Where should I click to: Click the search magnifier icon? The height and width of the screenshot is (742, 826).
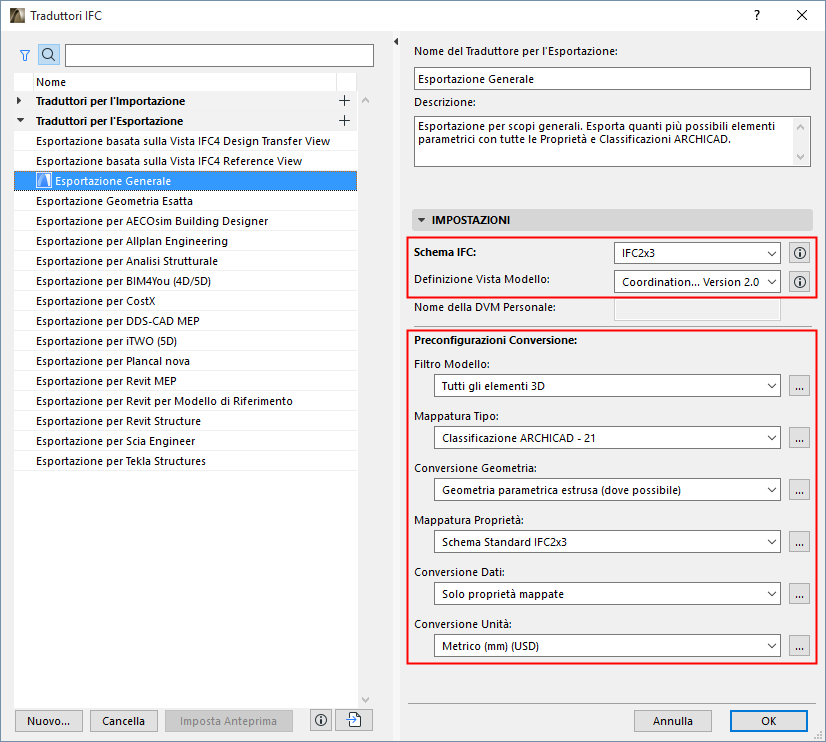(x=48, y=55)
